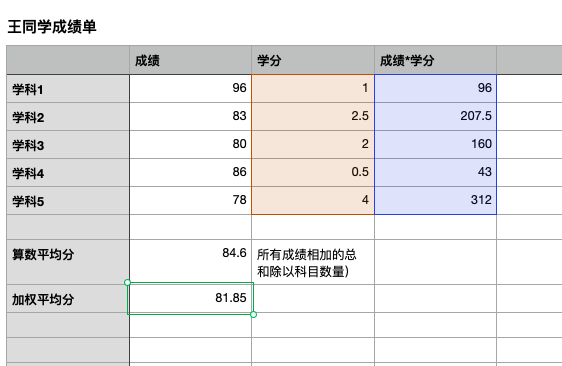
Task: Select 学科4 credit cell 0.5
Action: [x=313, y=172]
